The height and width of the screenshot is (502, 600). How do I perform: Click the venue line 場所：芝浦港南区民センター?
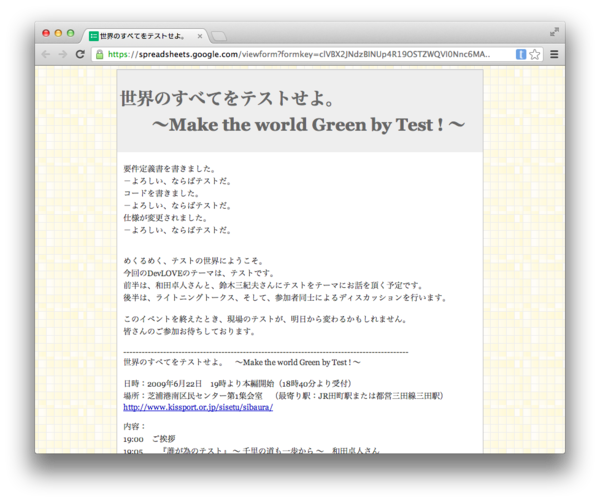coord(284,396)
